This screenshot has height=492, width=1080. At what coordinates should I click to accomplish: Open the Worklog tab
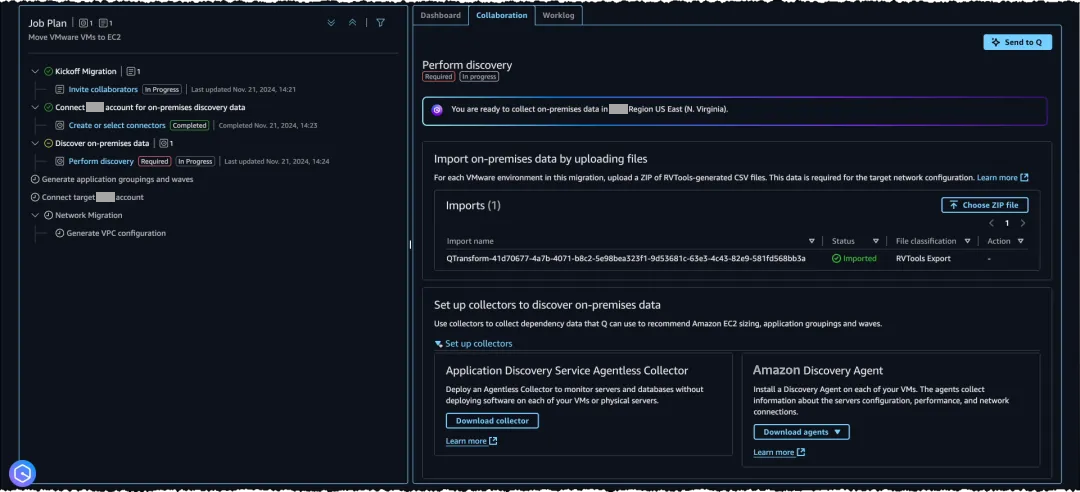coord(558,15)
